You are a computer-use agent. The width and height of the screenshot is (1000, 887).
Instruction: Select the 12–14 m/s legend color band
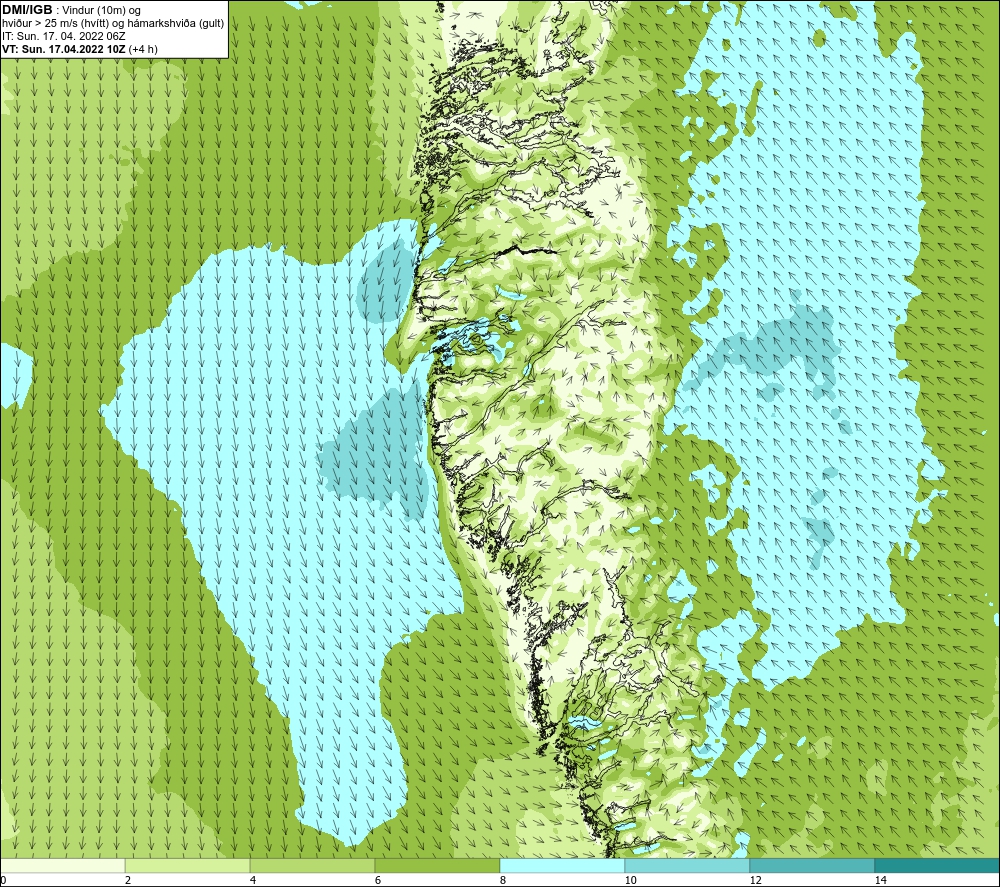pyautogui.click(x=812, y=865)
